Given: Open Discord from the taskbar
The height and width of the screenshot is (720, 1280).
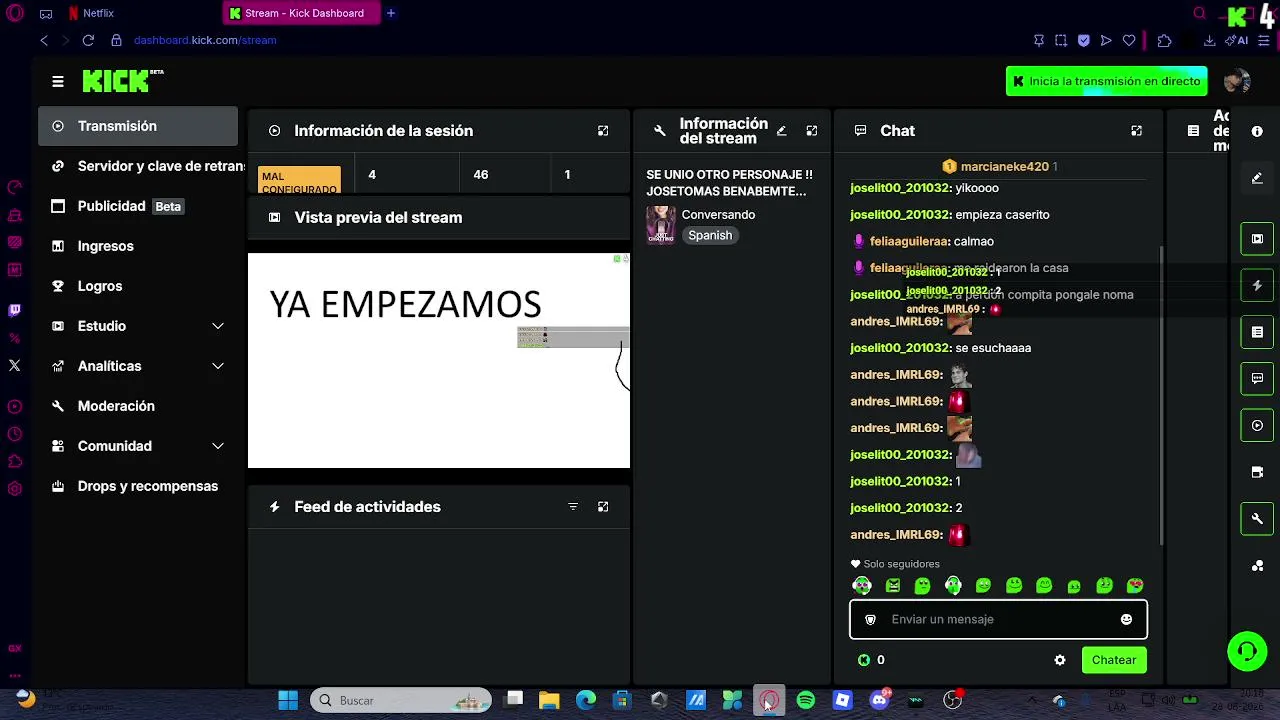Looking at the screenshot, I should [880, 700].
